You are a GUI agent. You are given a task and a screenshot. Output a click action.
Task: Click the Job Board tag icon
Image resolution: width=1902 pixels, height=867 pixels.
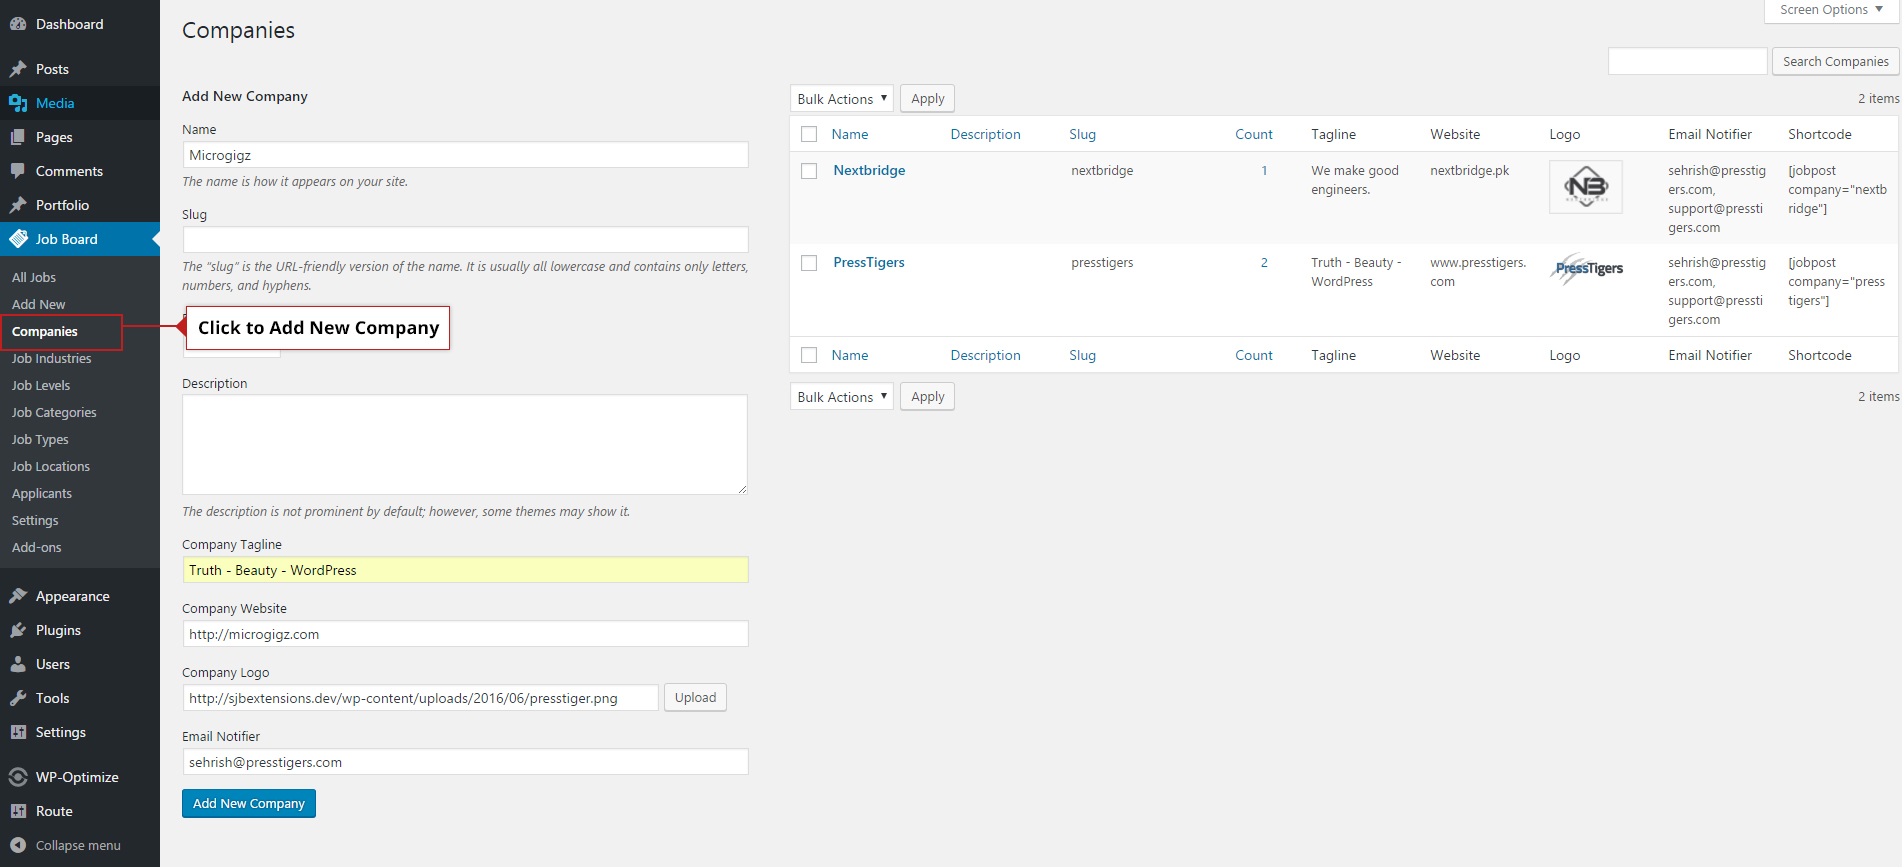[x=18, y=239]
